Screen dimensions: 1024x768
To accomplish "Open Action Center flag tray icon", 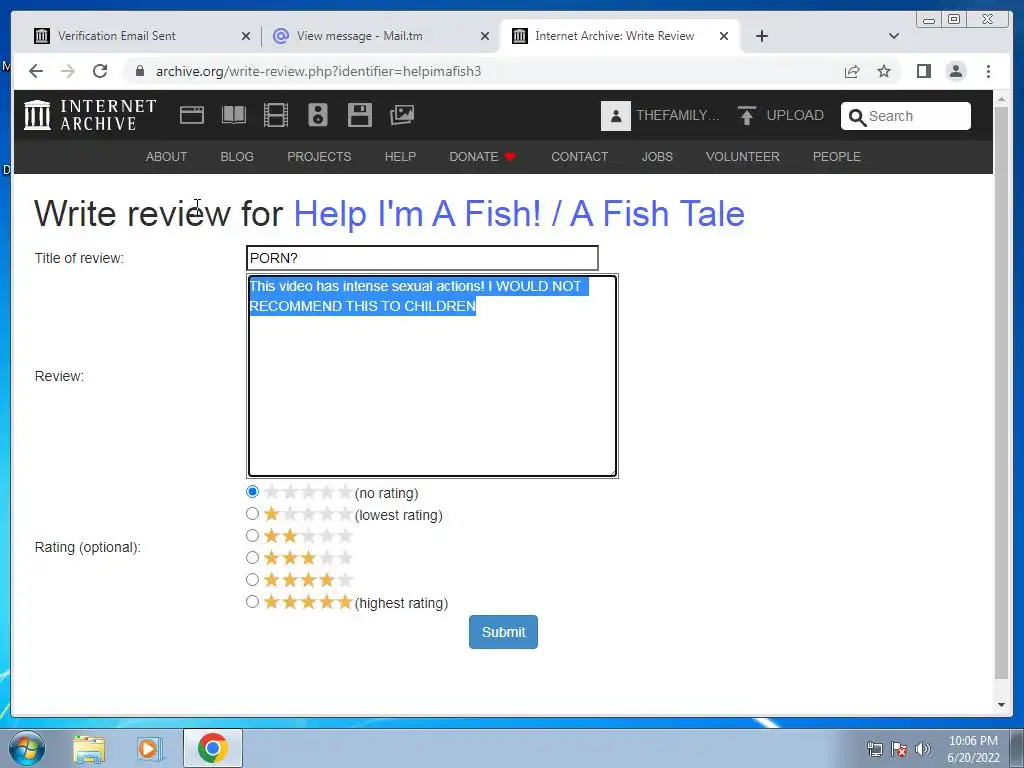I will (899, 749).
